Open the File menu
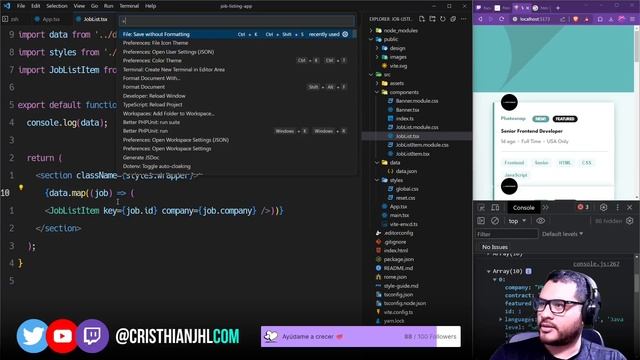The image size is (640, 360). click(21, 6)
